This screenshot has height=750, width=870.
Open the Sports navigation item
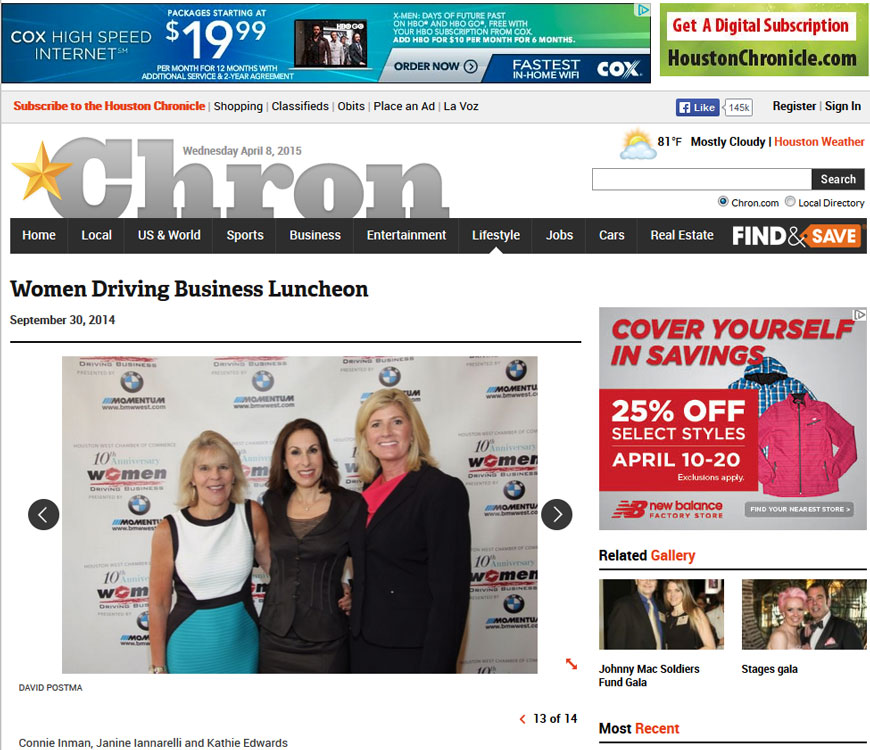[x=245, y=235]
